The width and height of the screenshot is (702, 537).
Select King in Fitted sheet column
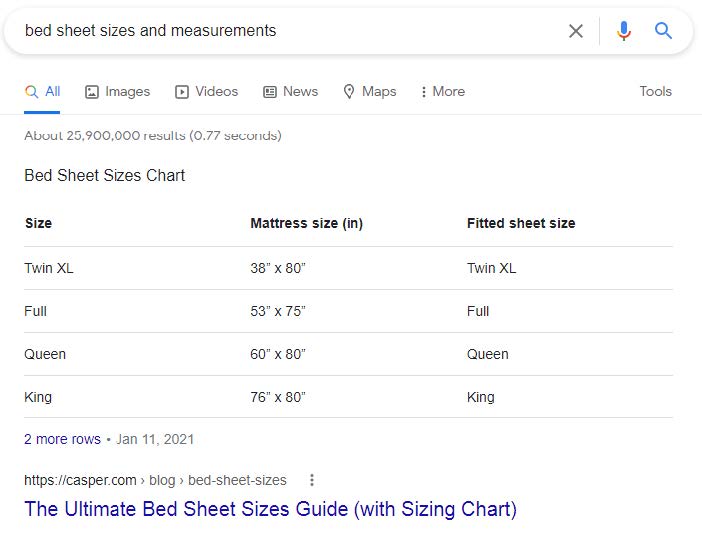tap(481, 397)
